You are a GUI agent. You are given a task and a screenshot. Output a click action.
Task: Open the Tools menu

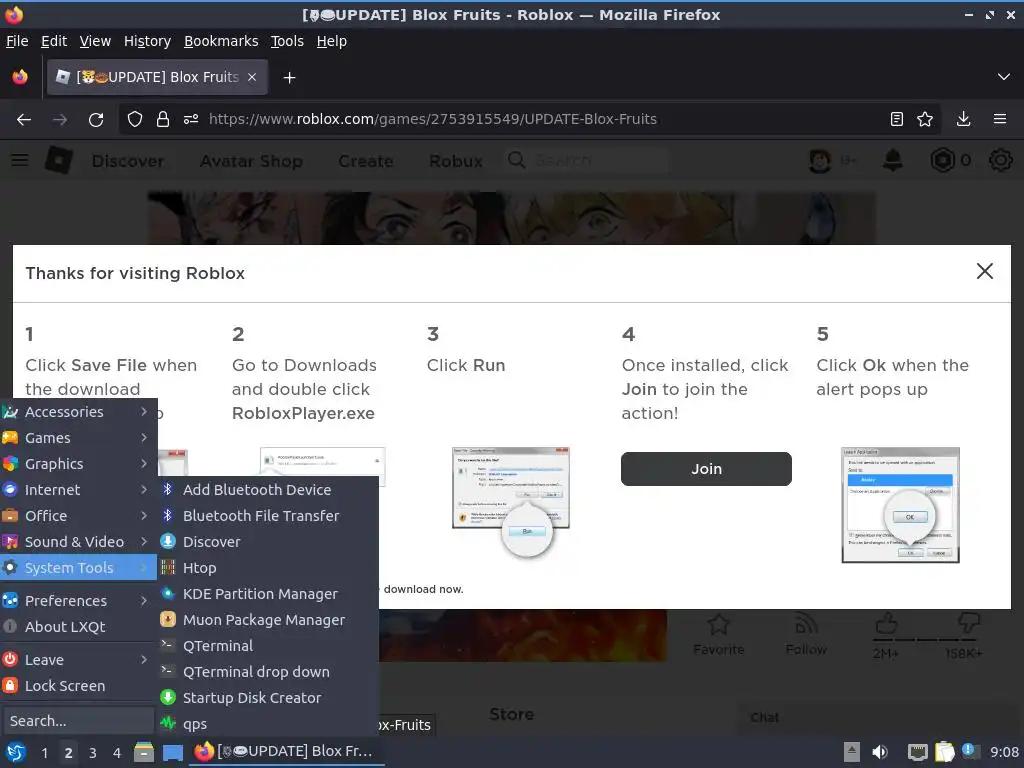click(x=287, y=41)
